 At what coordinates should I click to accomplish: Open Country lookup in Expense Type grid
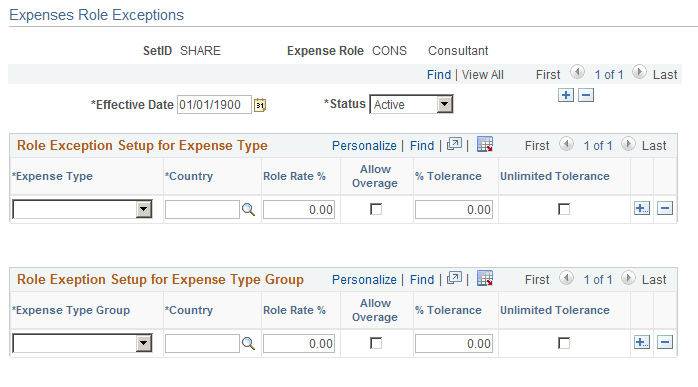click(x=248, y=209)
